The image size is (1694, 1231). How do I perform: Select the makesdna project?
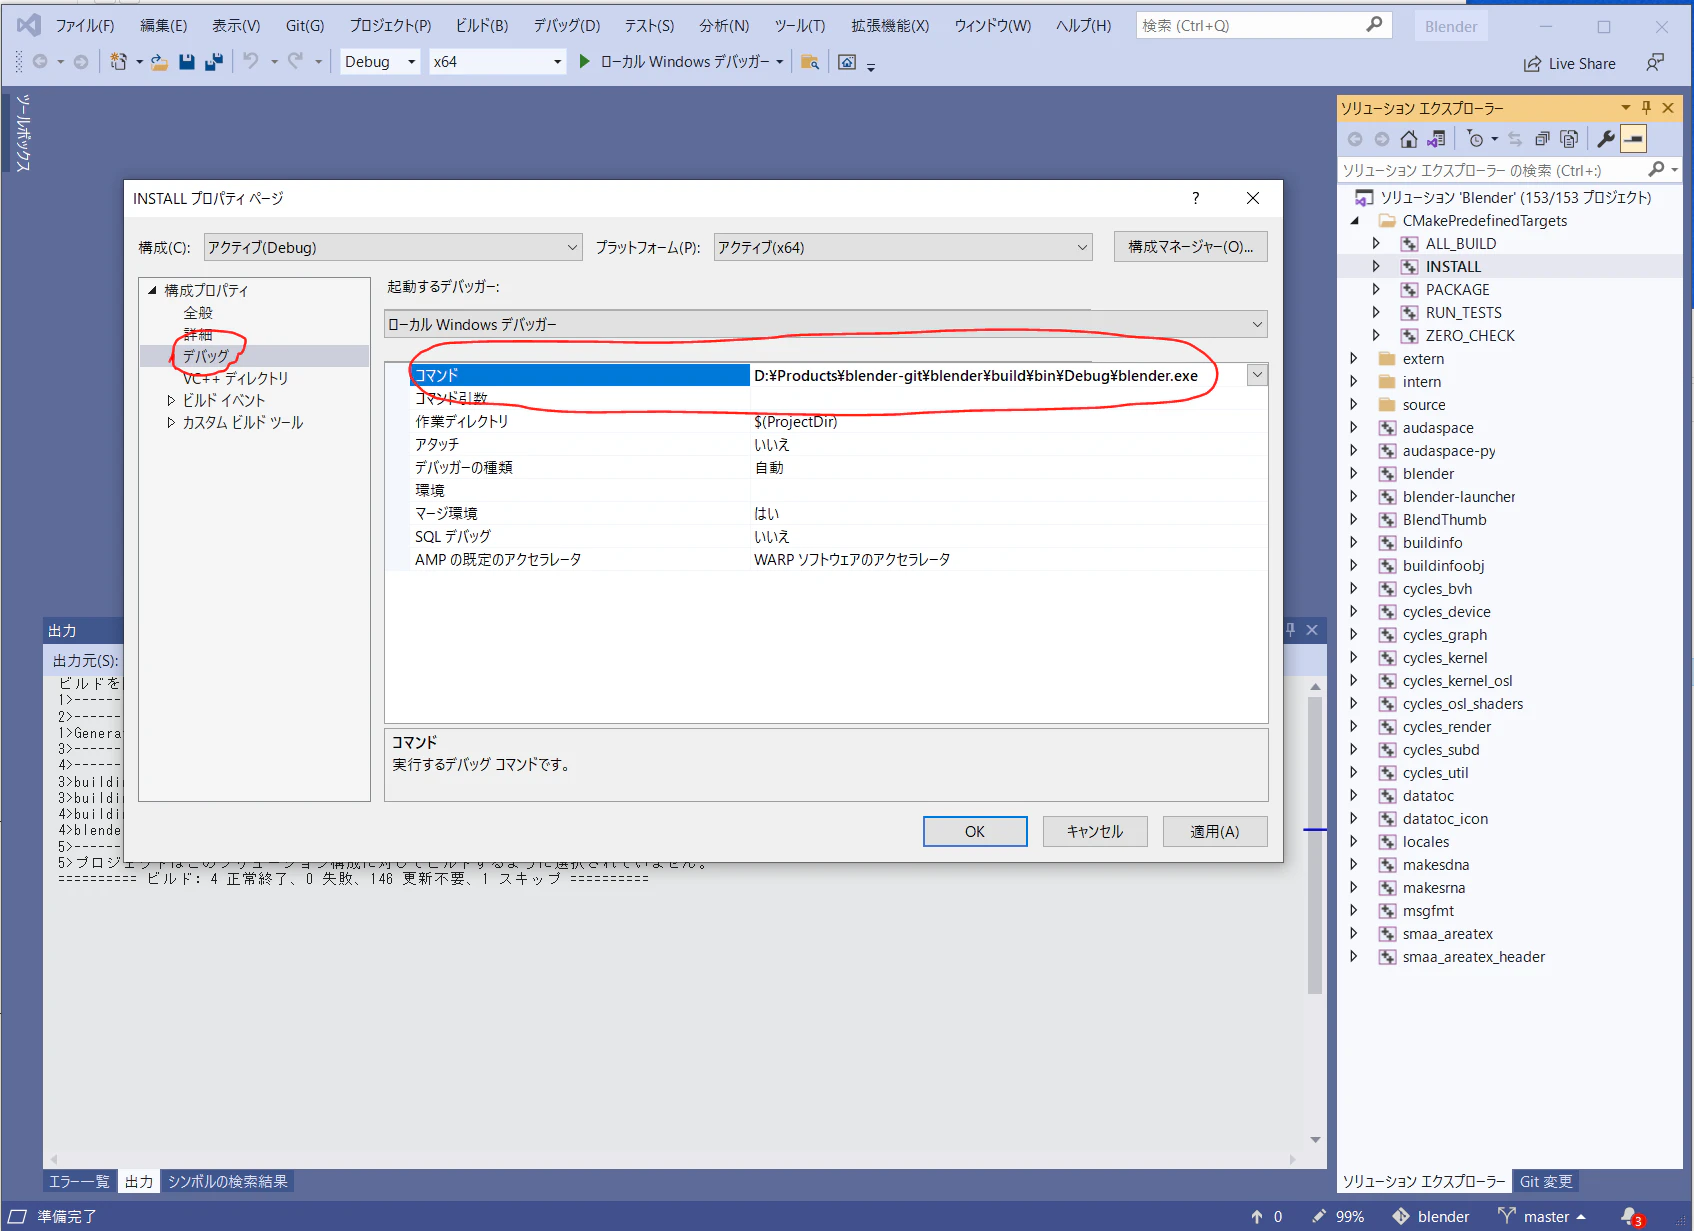pyautogui.click(x=1436, y=864)
